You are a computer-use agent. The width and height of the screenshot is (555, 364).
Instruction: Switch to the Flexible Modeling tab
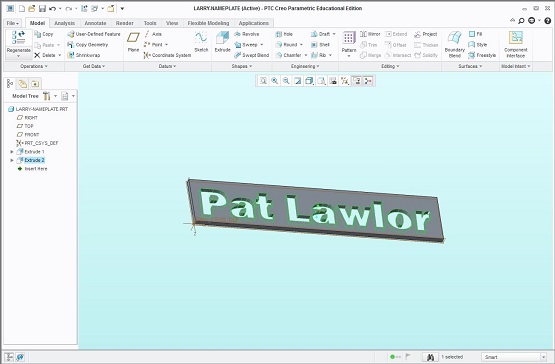click(208, 23)
